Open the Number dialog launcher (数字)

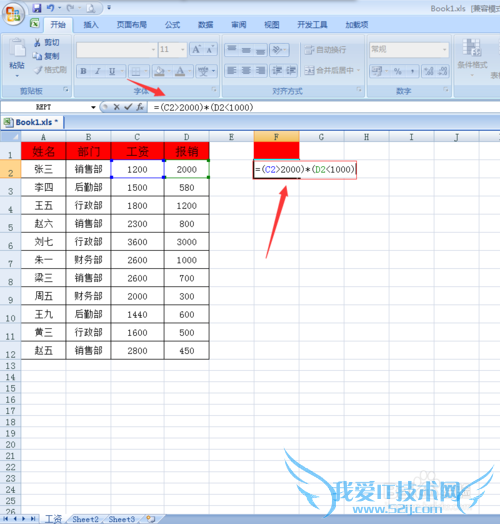click(446, 90)
